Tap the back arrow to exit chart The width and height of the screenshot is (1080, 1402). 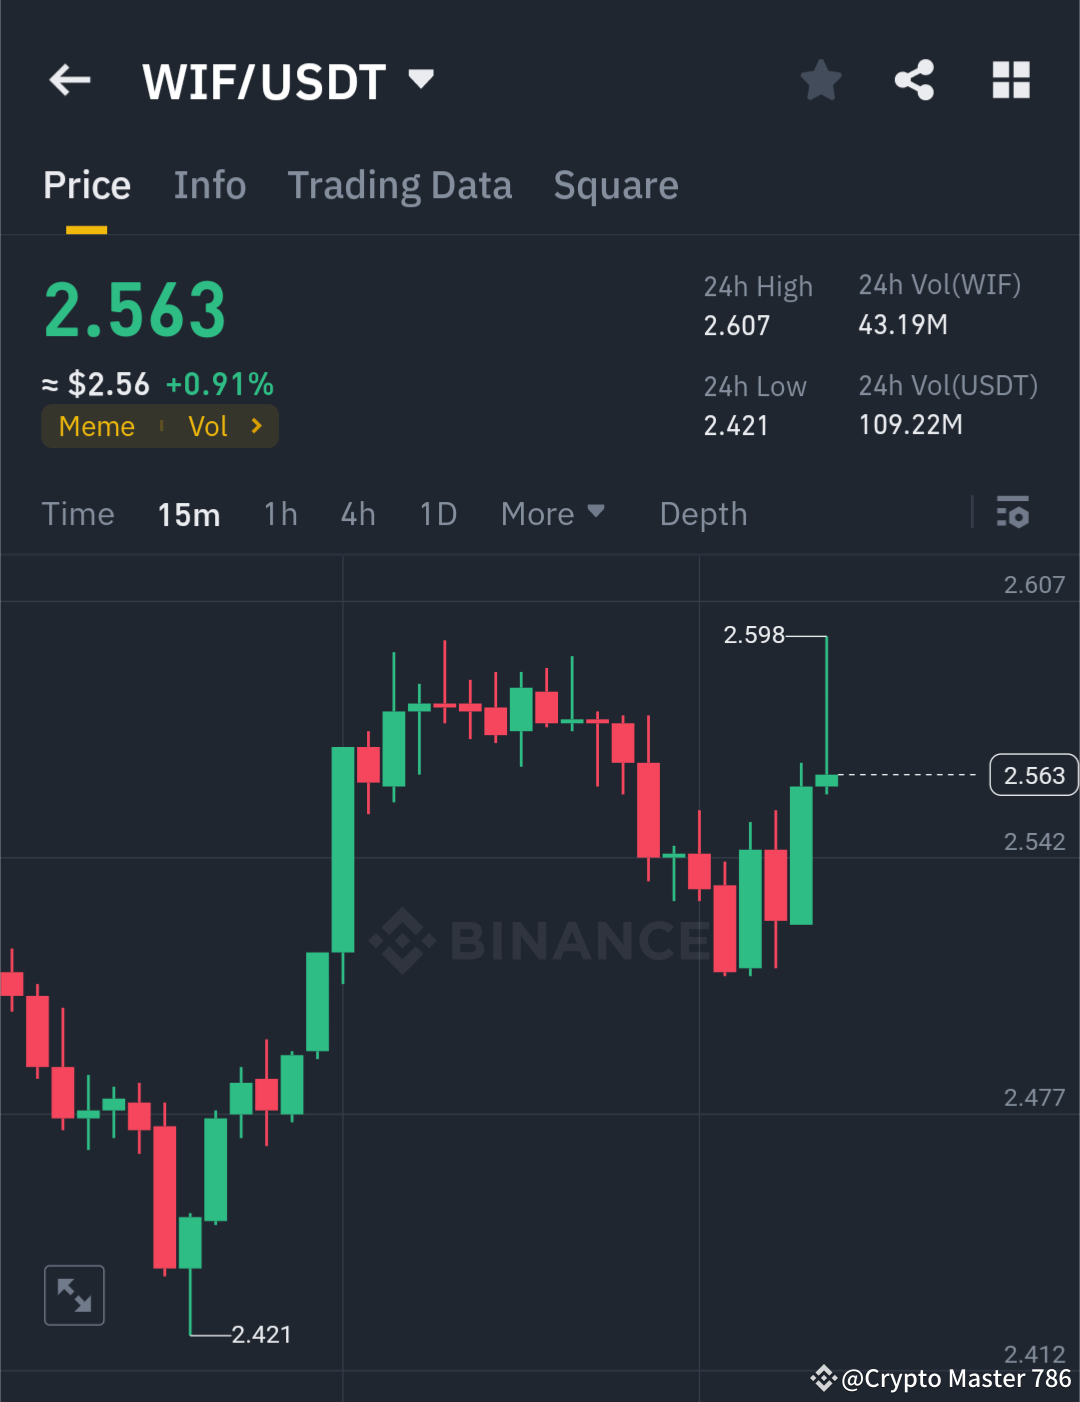(68, 80)
